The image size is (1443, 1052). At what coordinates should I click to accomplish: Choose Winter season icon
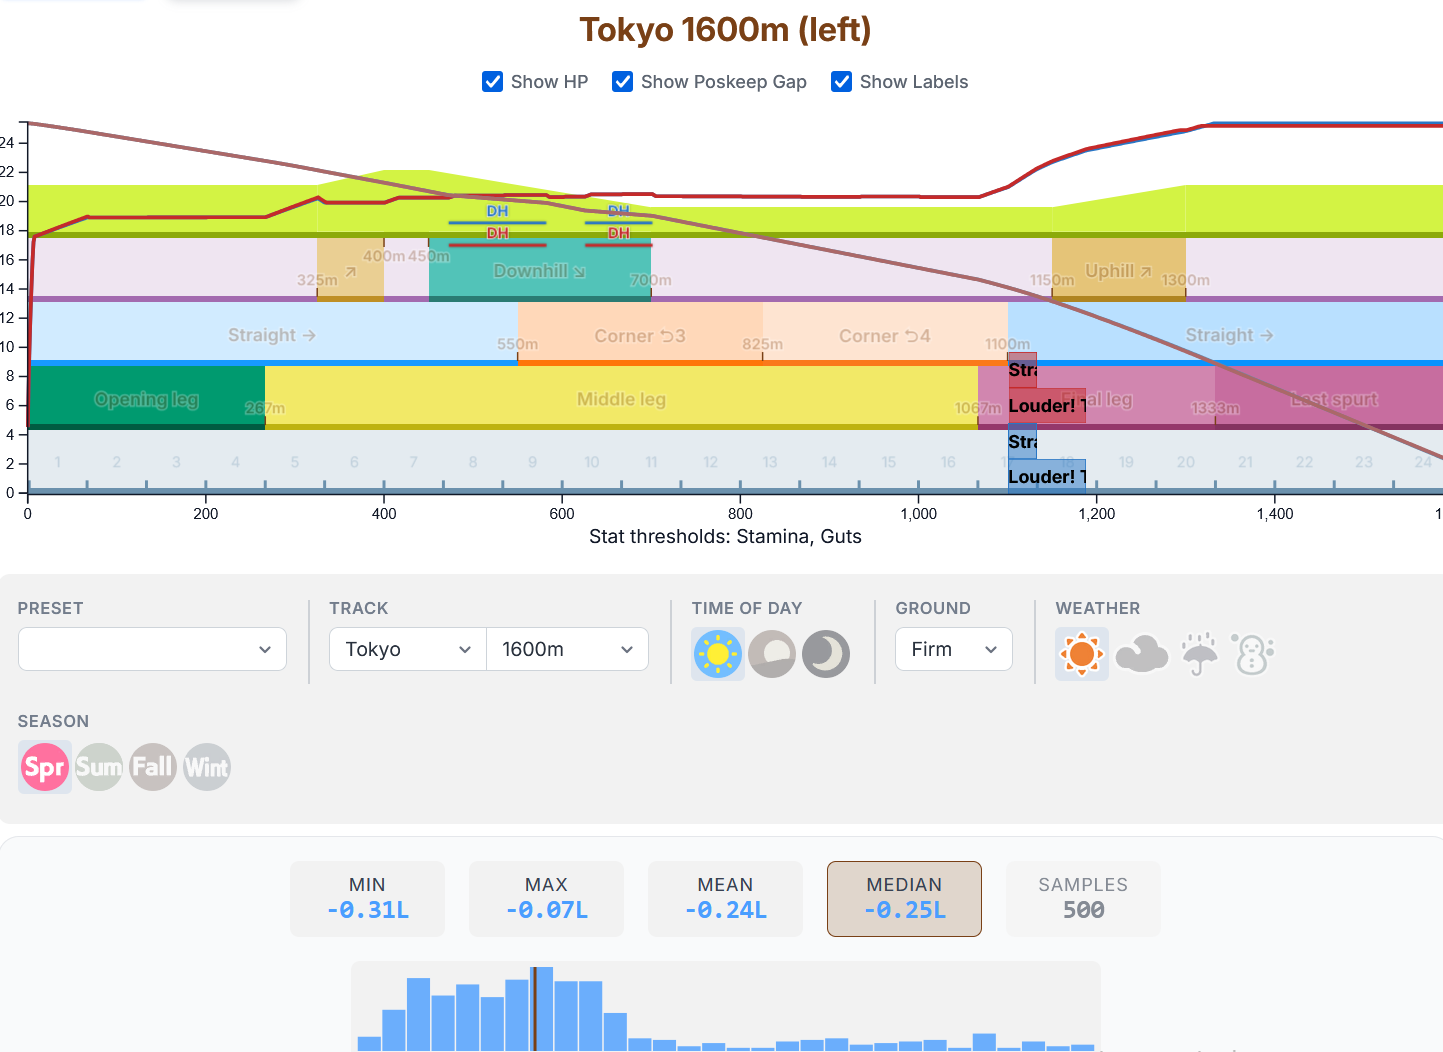(x=207, y=767)
